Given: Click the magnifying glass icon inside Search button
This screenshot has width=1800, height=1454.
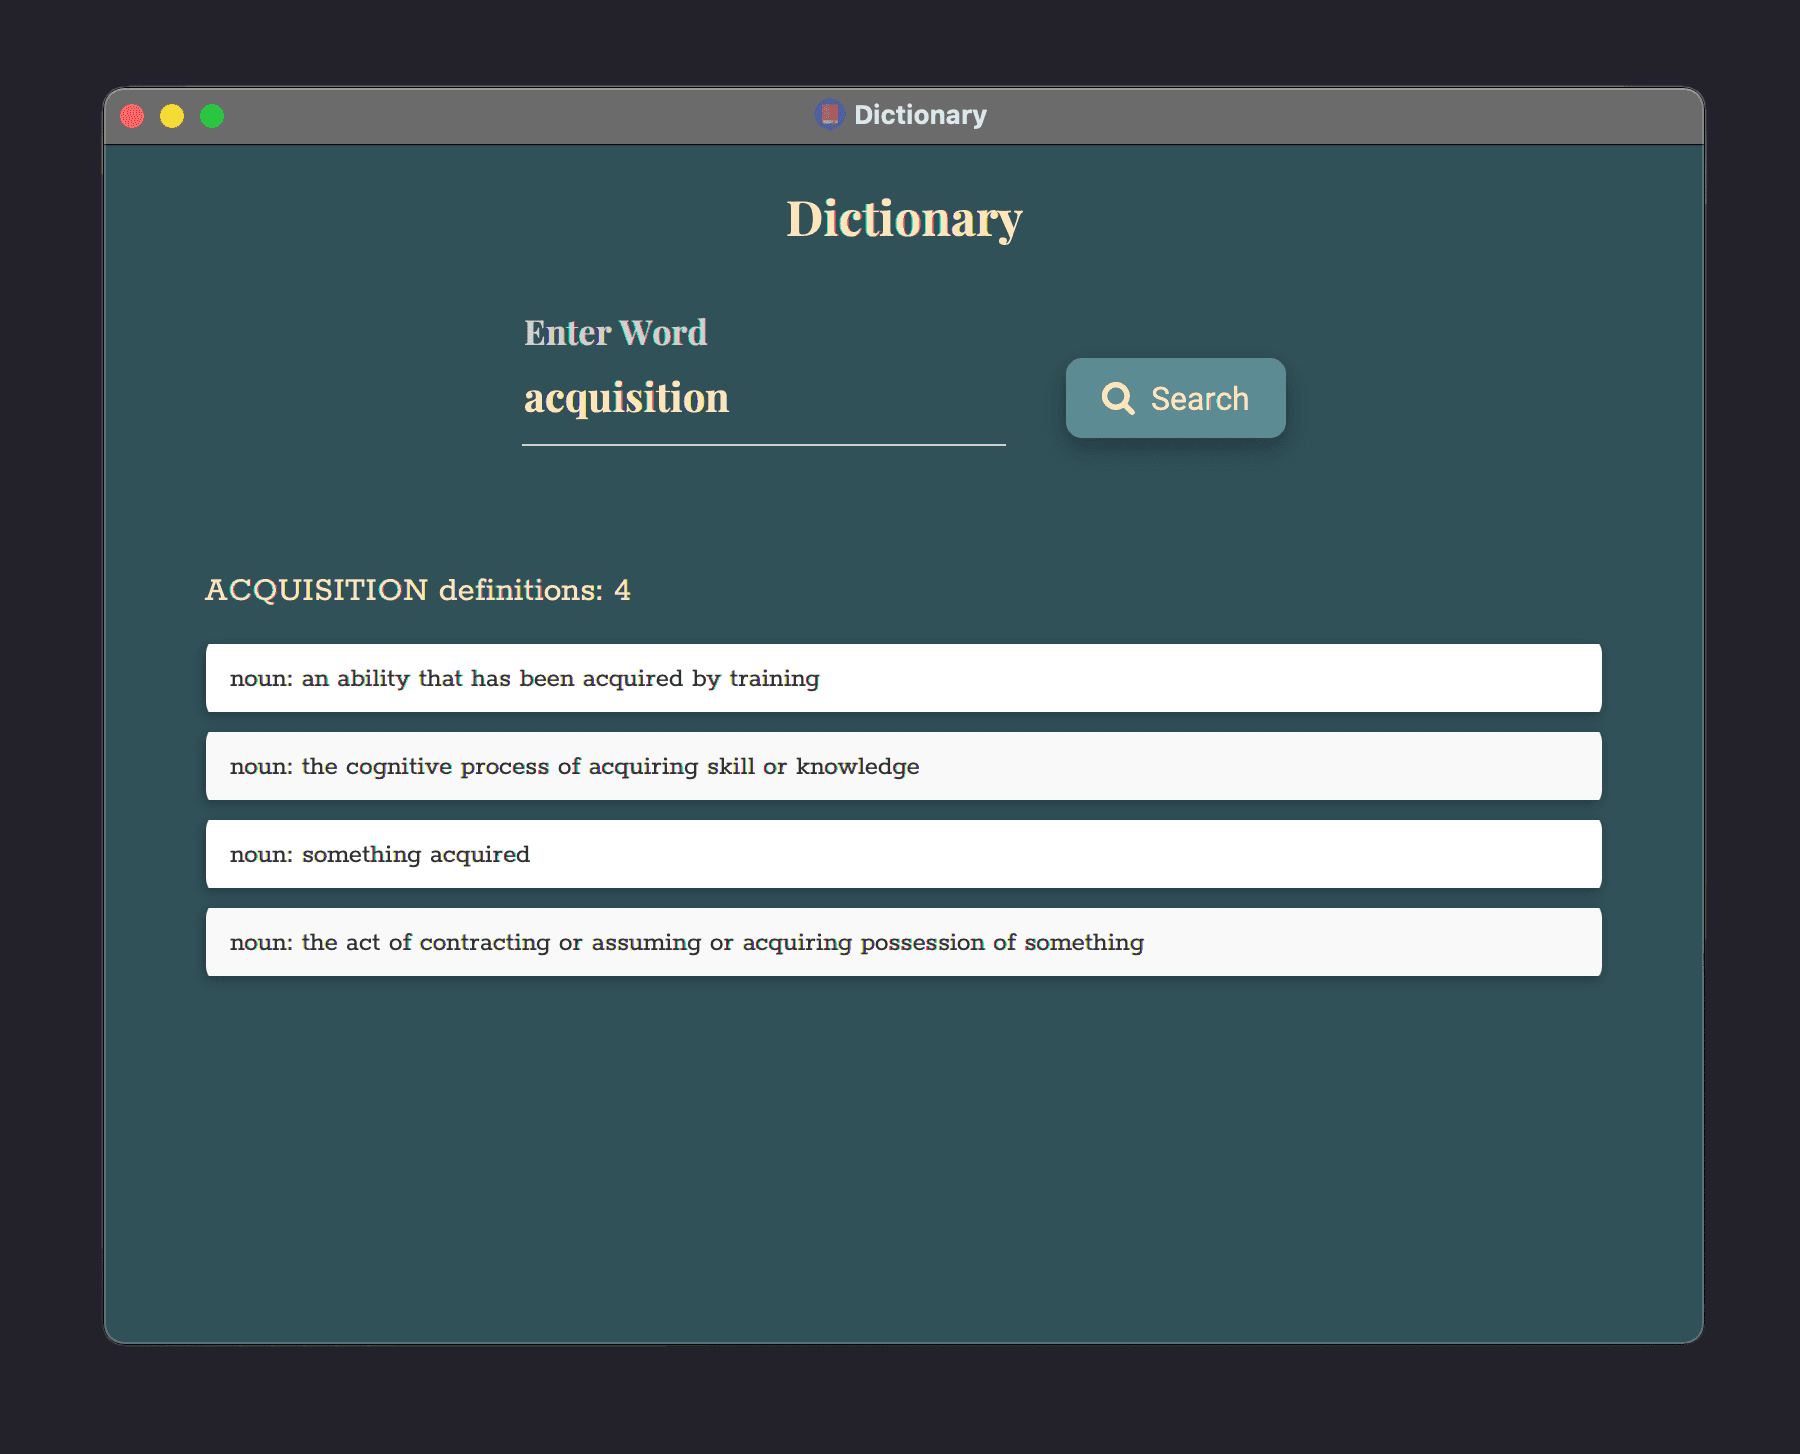Looking at the screenshot, I should point(1118,398).
